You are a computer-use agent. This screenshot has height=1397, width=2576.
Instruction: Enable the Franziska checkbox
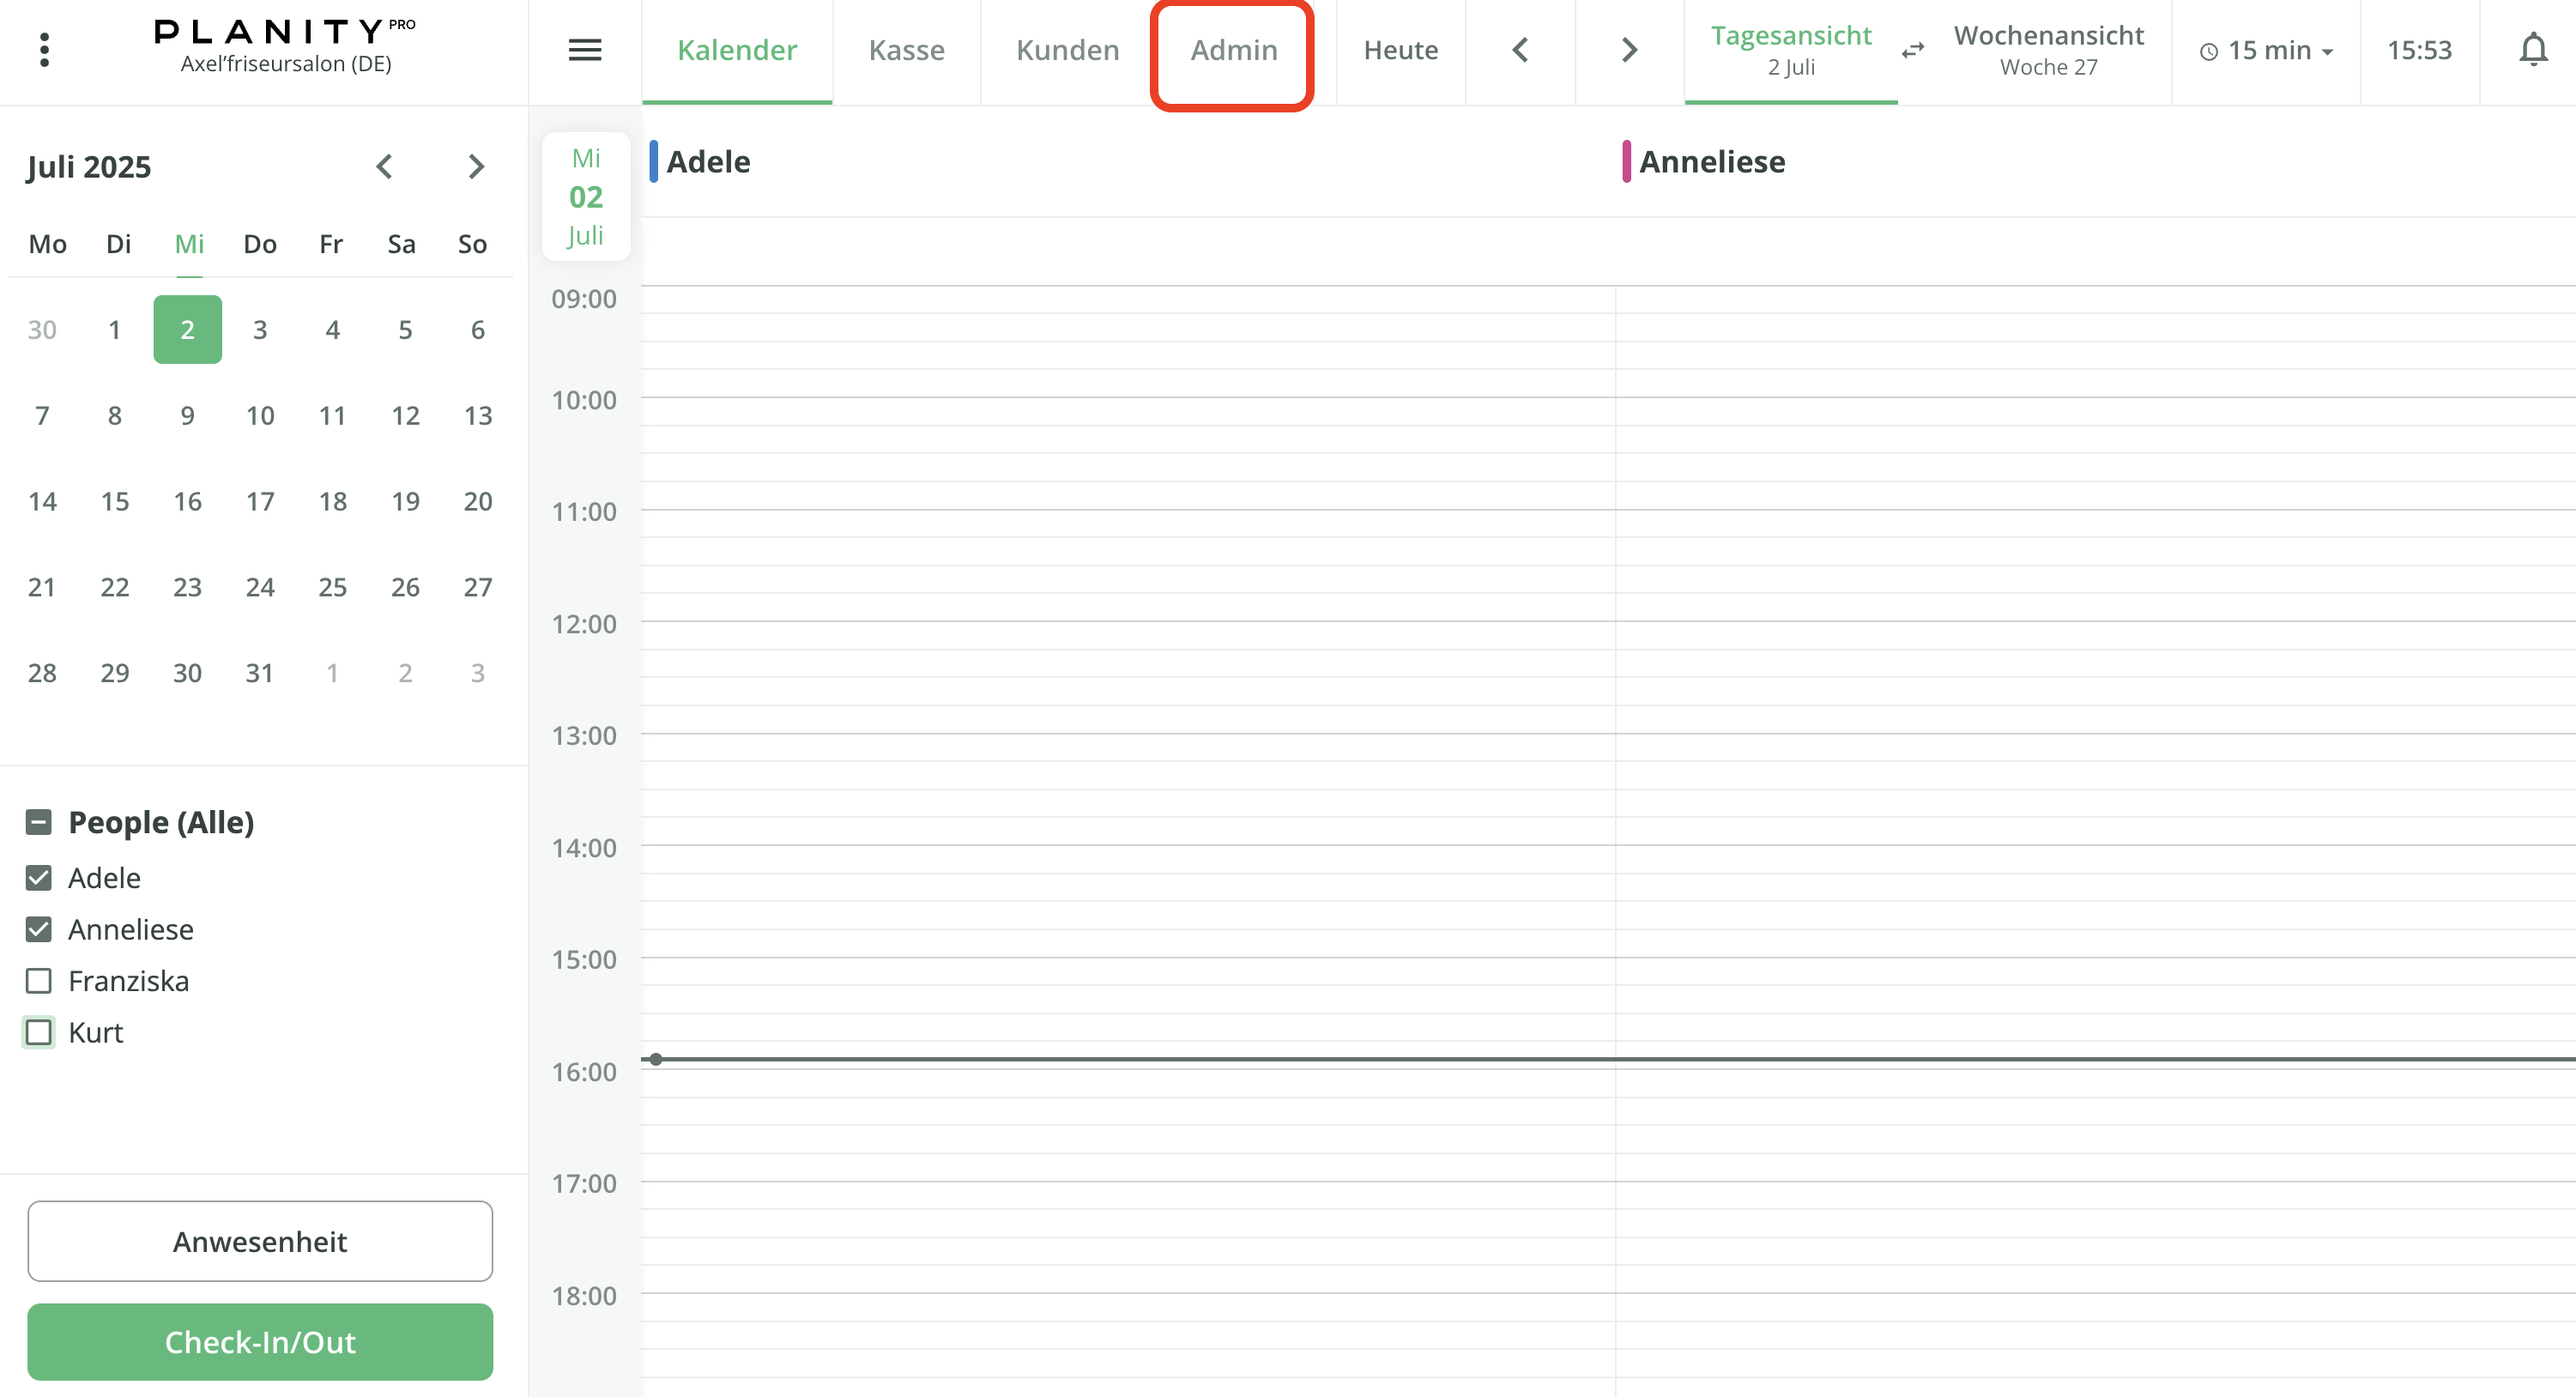coord(39,980)
